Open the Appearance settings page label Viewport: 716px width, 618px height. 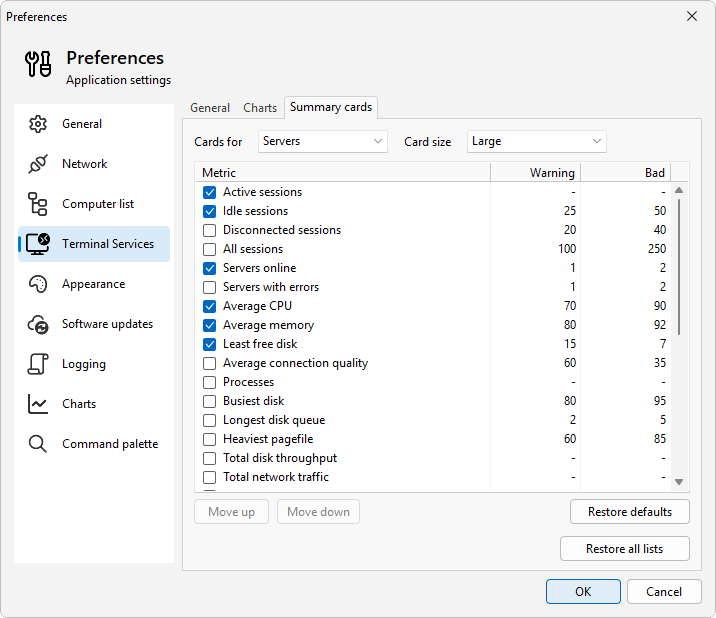pyautogui.click(x=94, y=284)
